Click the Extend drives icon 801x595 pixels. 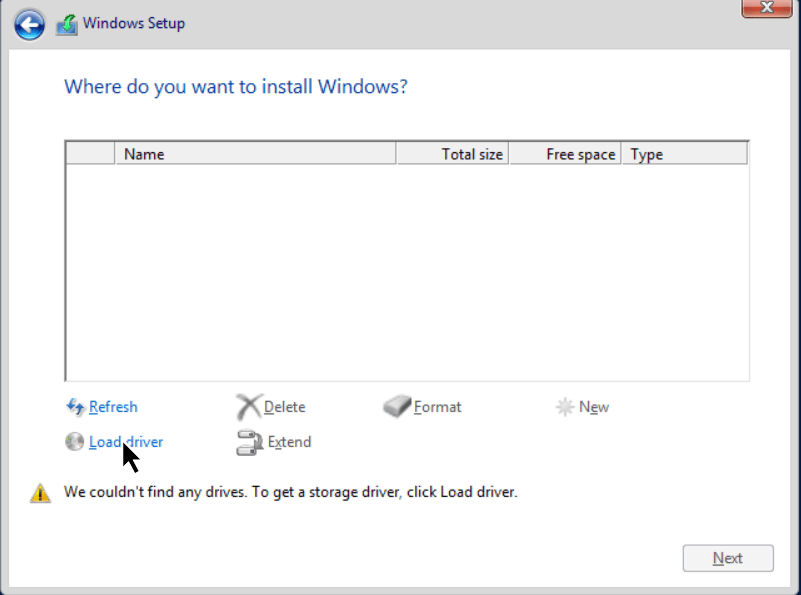pos(249,442)
